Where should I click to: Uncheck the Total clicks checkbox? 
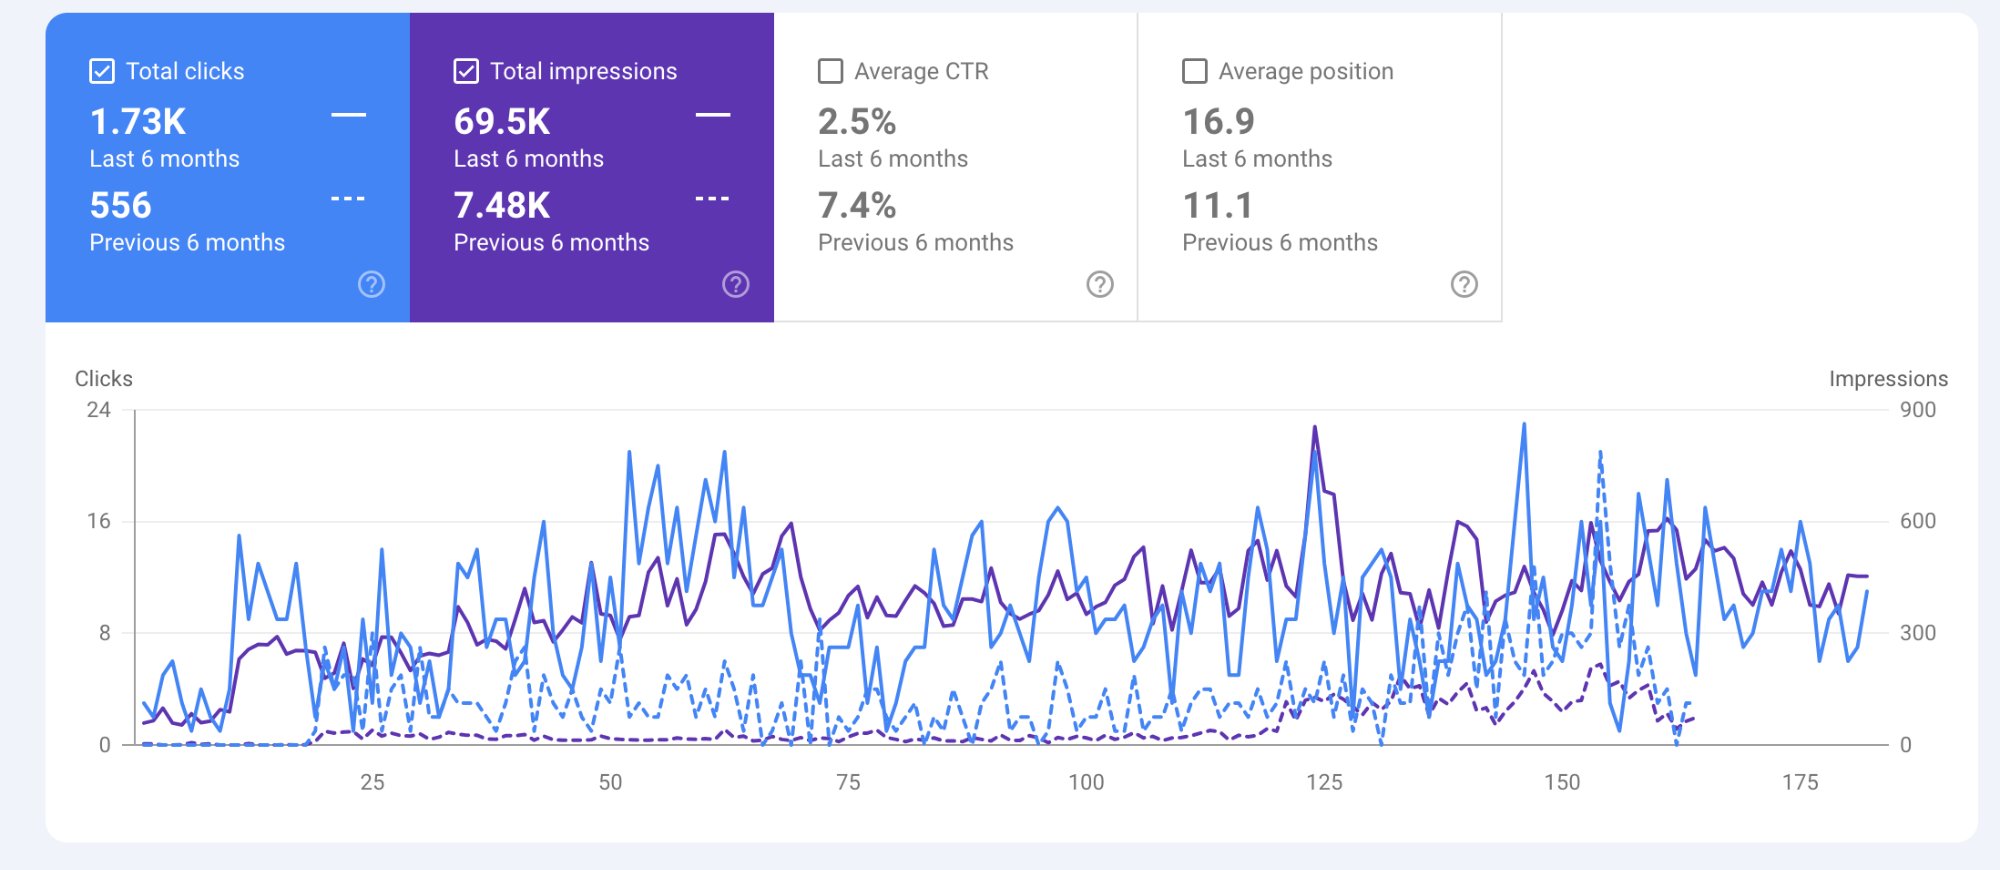[102, 71]
